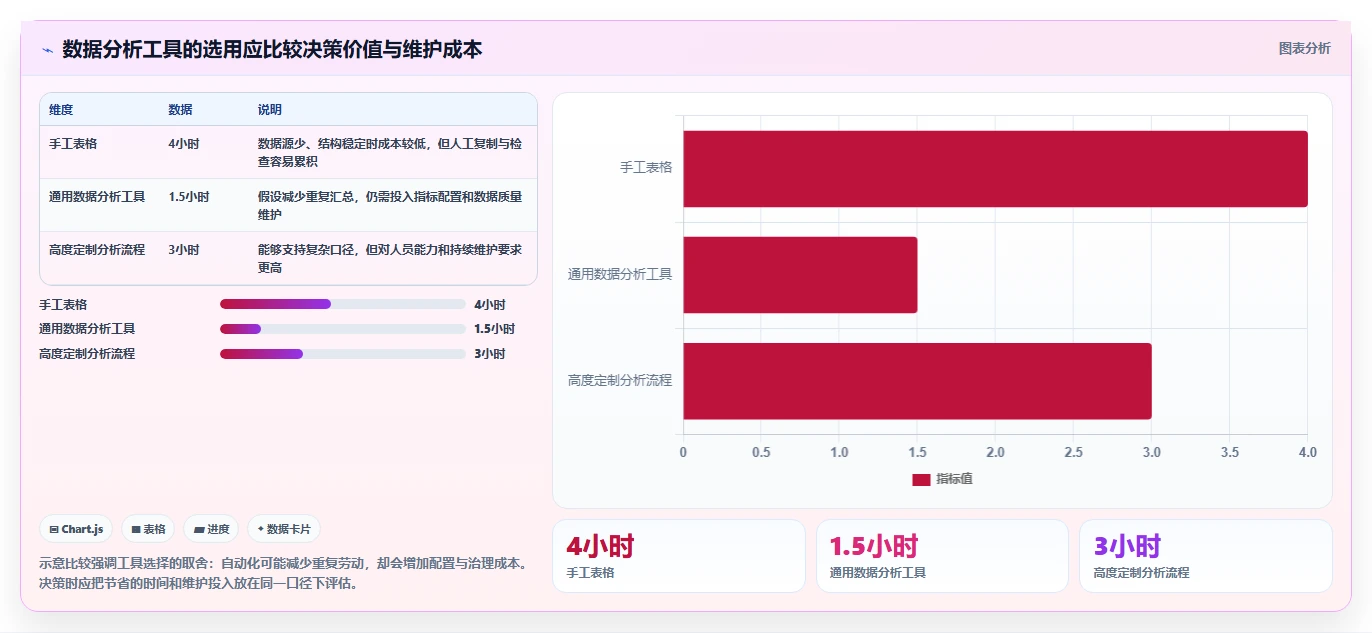Click the 进度 tag chip
This screenshot has height=633, width=1372.
pos(211,529)
